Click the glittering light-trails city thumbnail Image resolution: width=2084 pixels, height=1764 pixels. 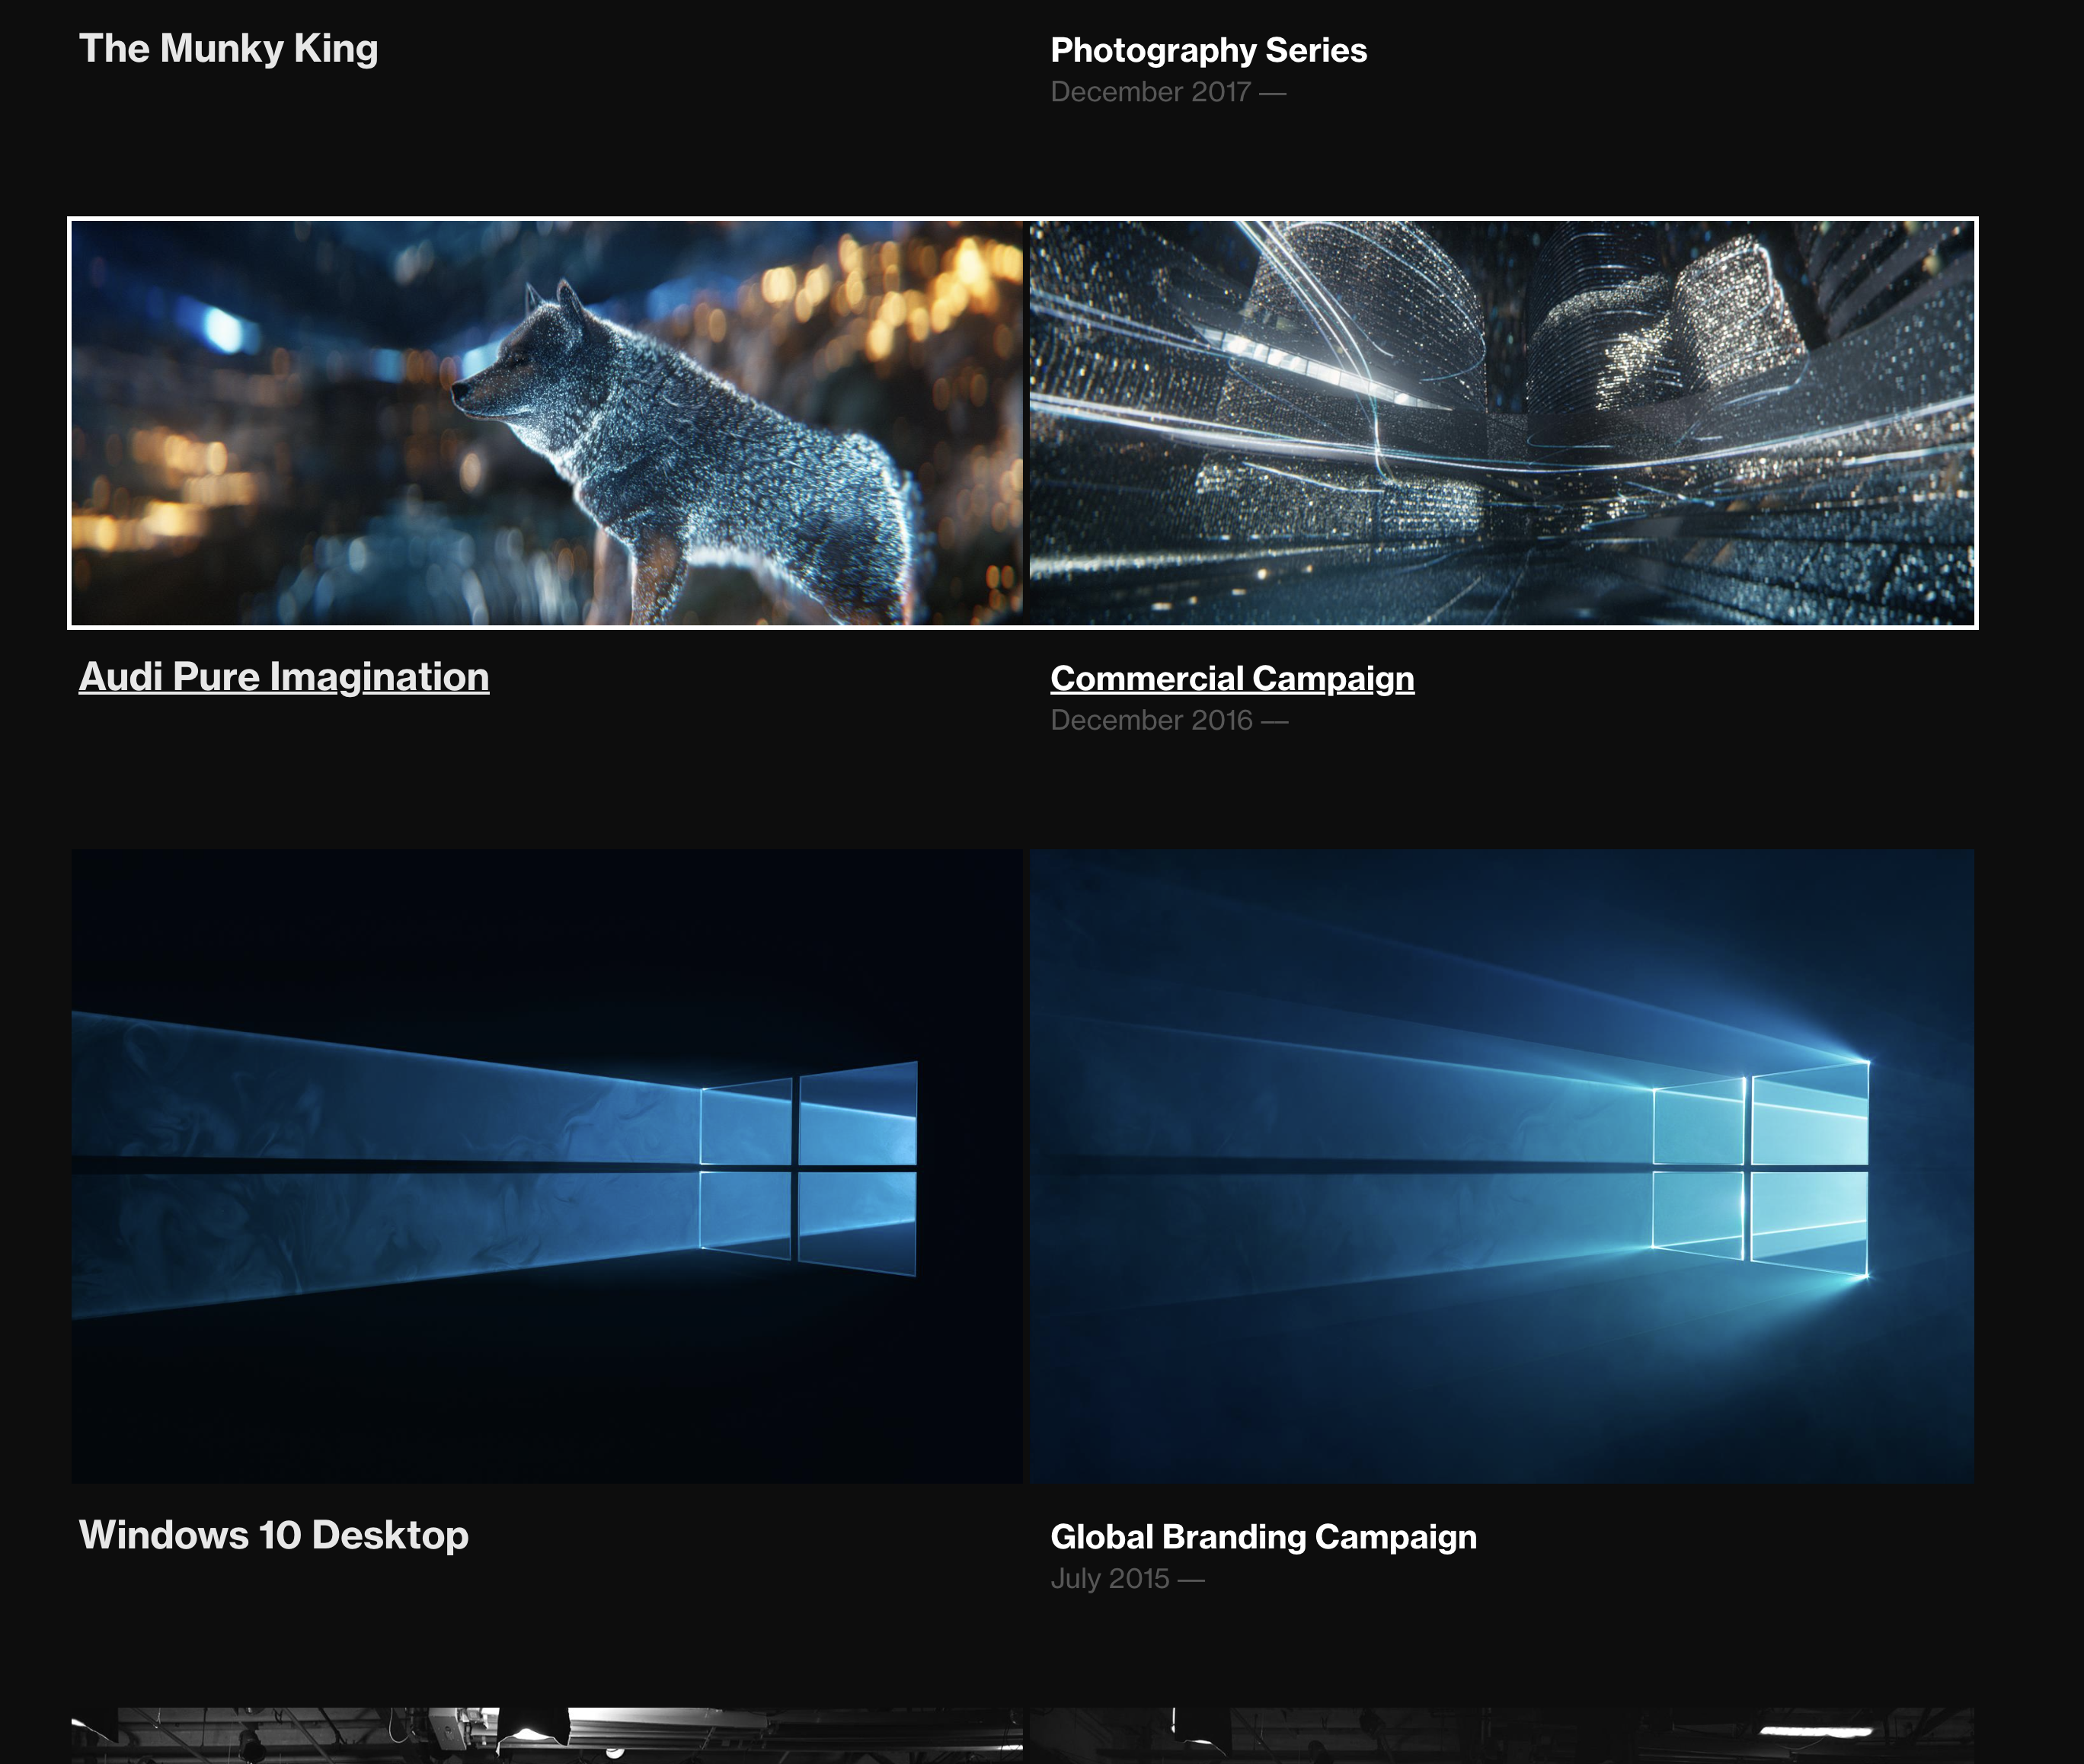[1501, 423]
